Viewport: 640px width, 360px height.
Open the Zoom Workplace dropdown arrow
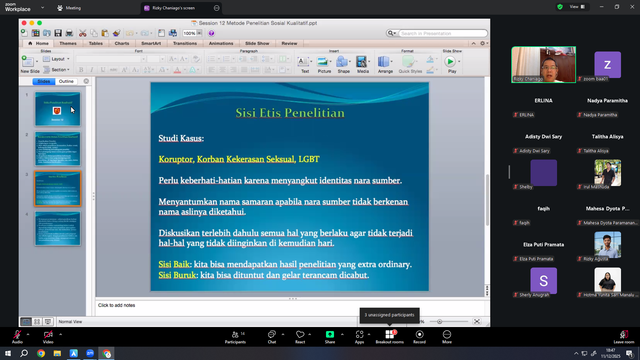(x=42, y=7)
